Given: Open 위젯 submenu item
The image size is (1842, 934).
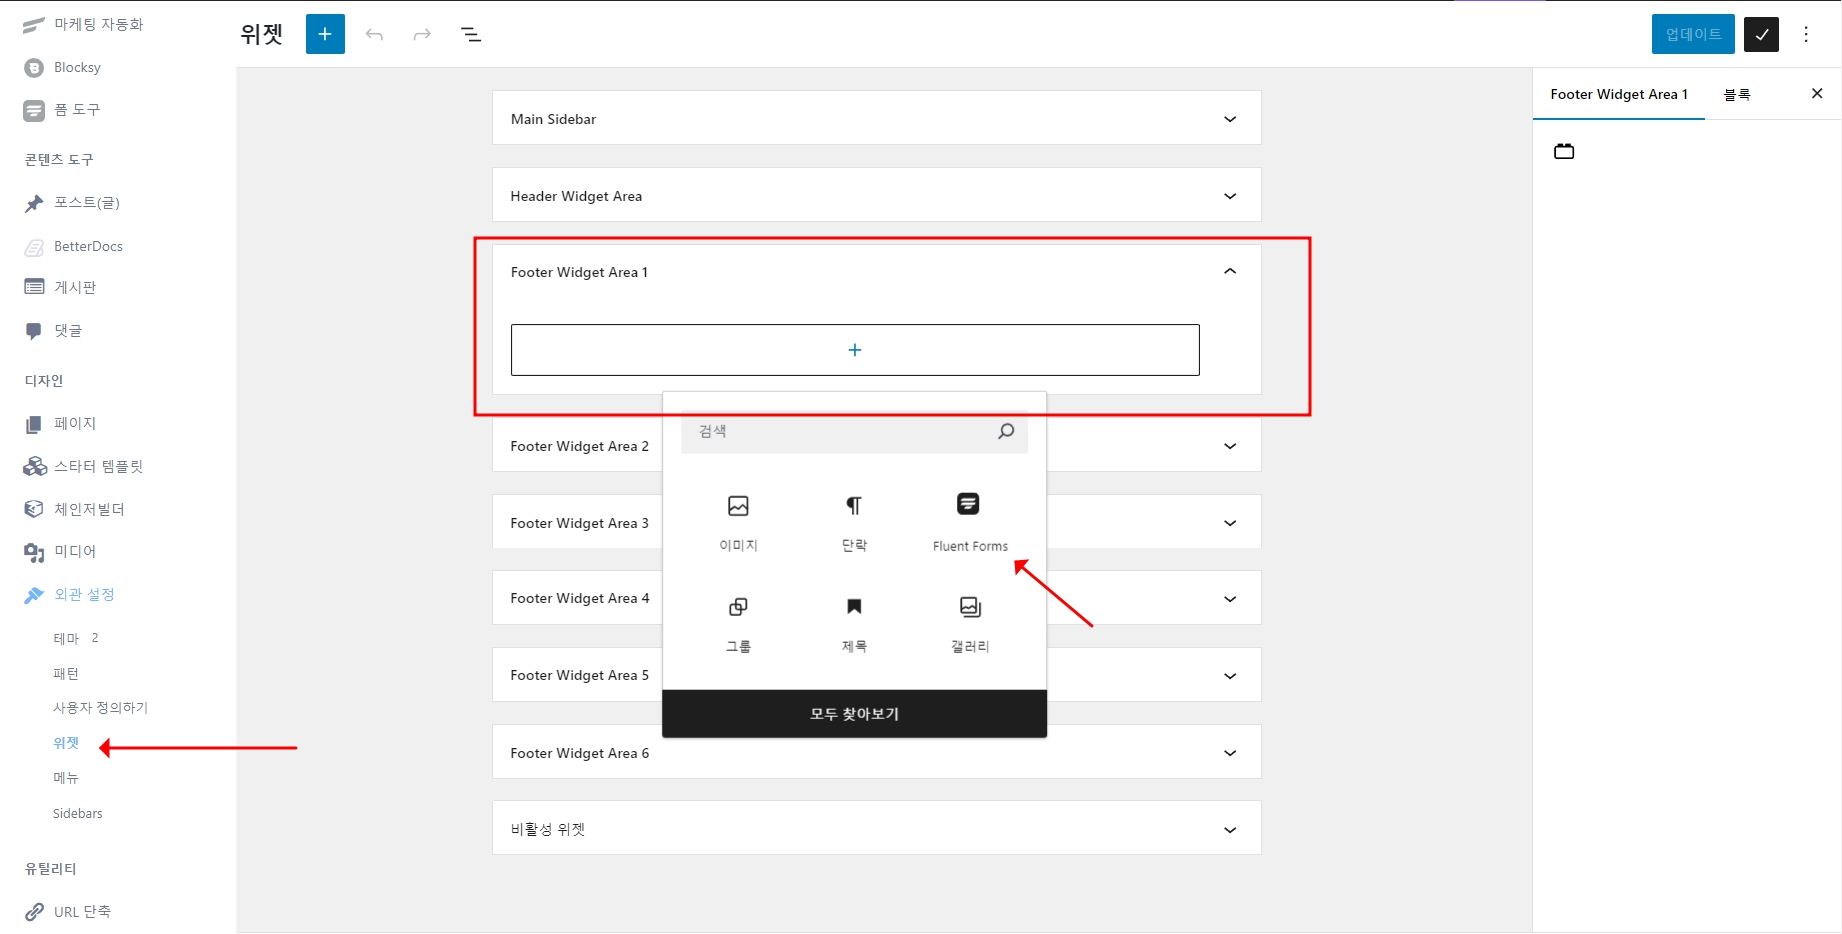Looking at the screenshot, I should coord(66,743).
